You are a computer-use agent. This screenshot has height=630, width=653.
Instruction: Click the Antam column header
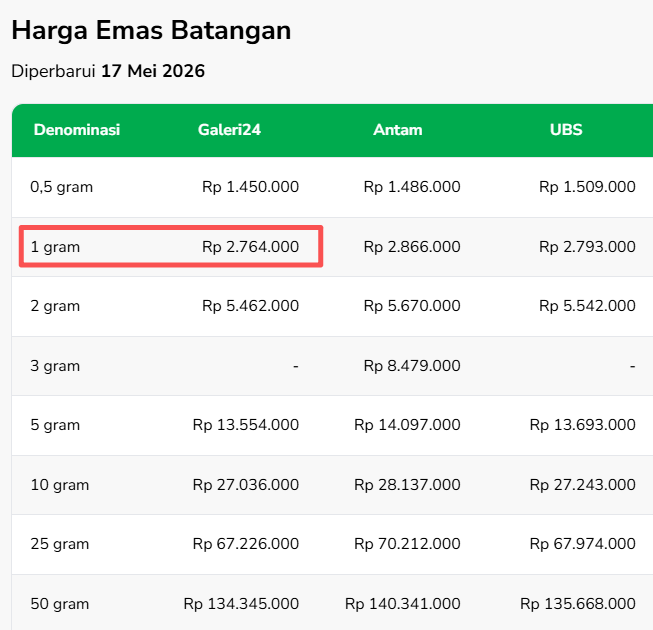[398, 129]
